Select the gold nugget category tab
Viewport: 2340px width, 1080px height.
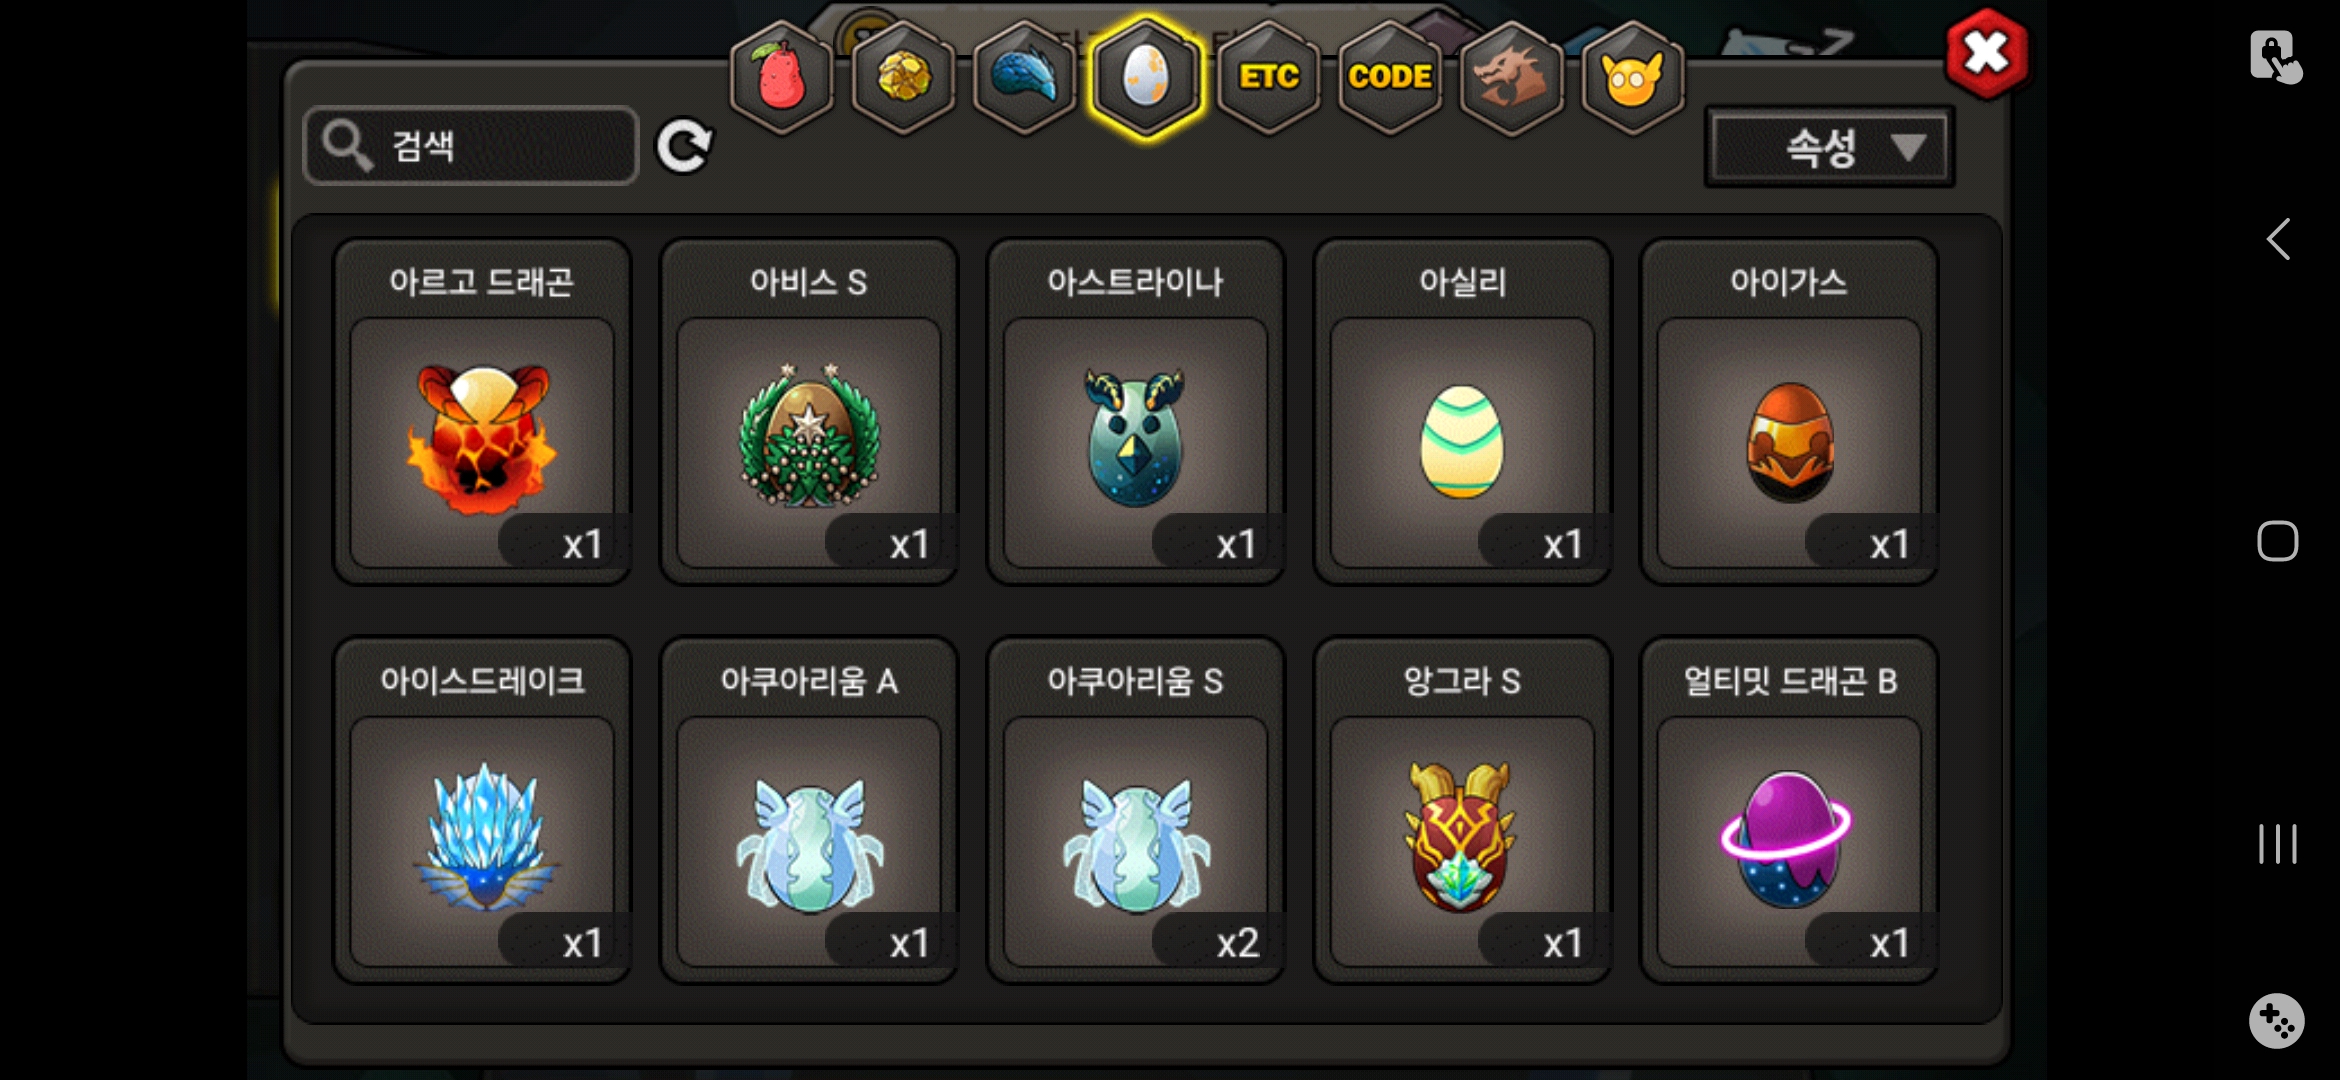tap(903, 77)
